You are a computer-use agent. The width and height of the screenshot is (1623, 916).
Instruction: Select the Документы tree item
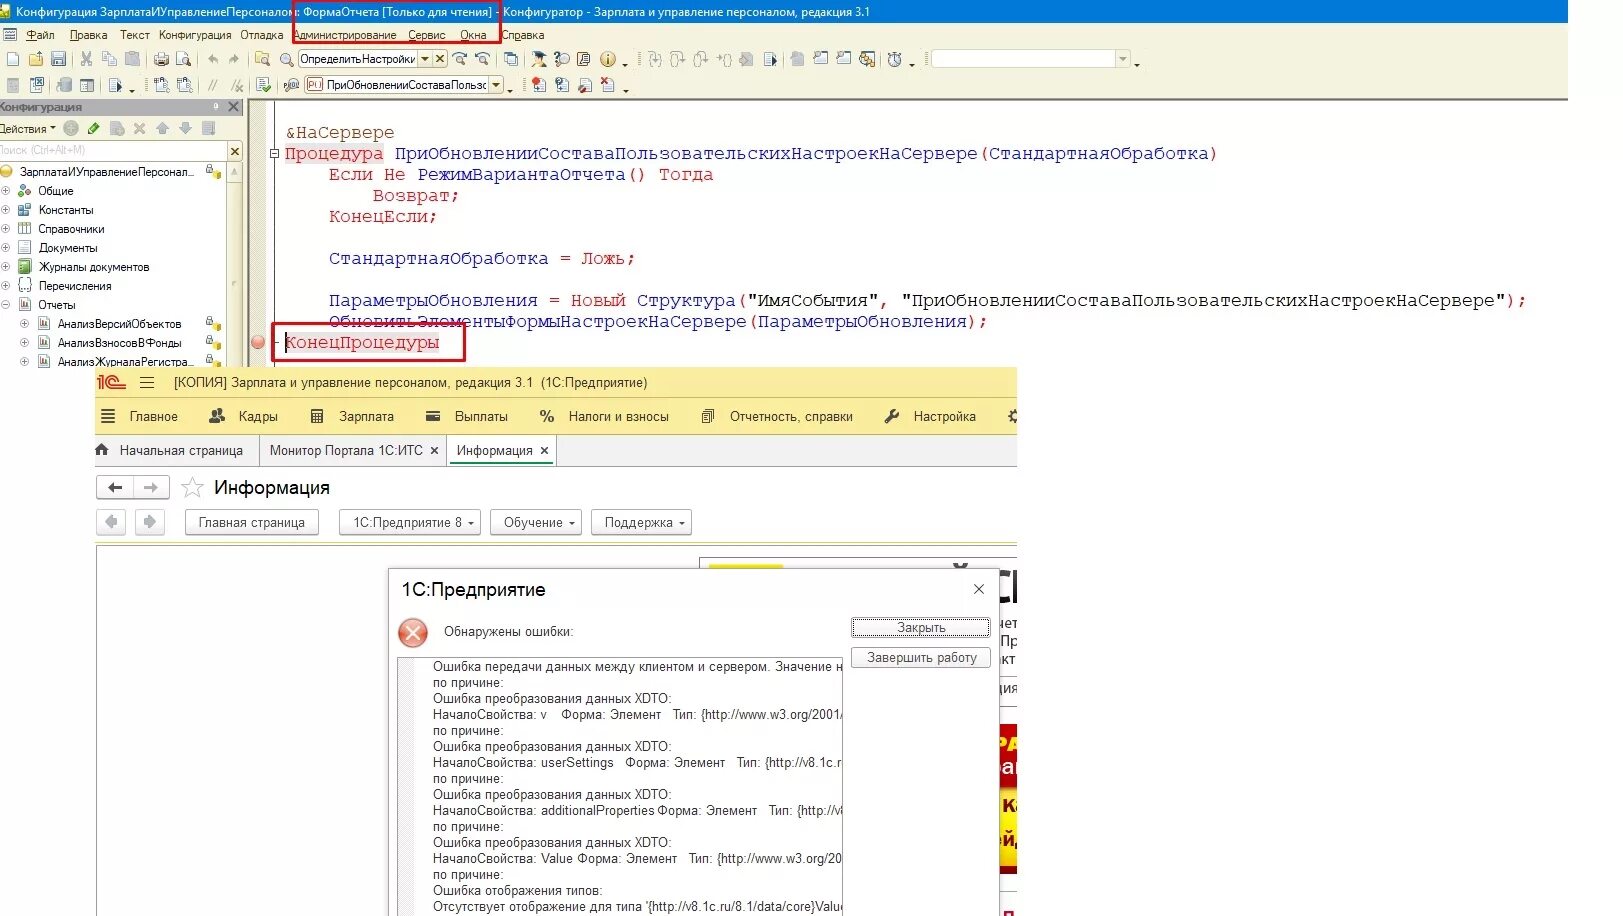[68, 248]
